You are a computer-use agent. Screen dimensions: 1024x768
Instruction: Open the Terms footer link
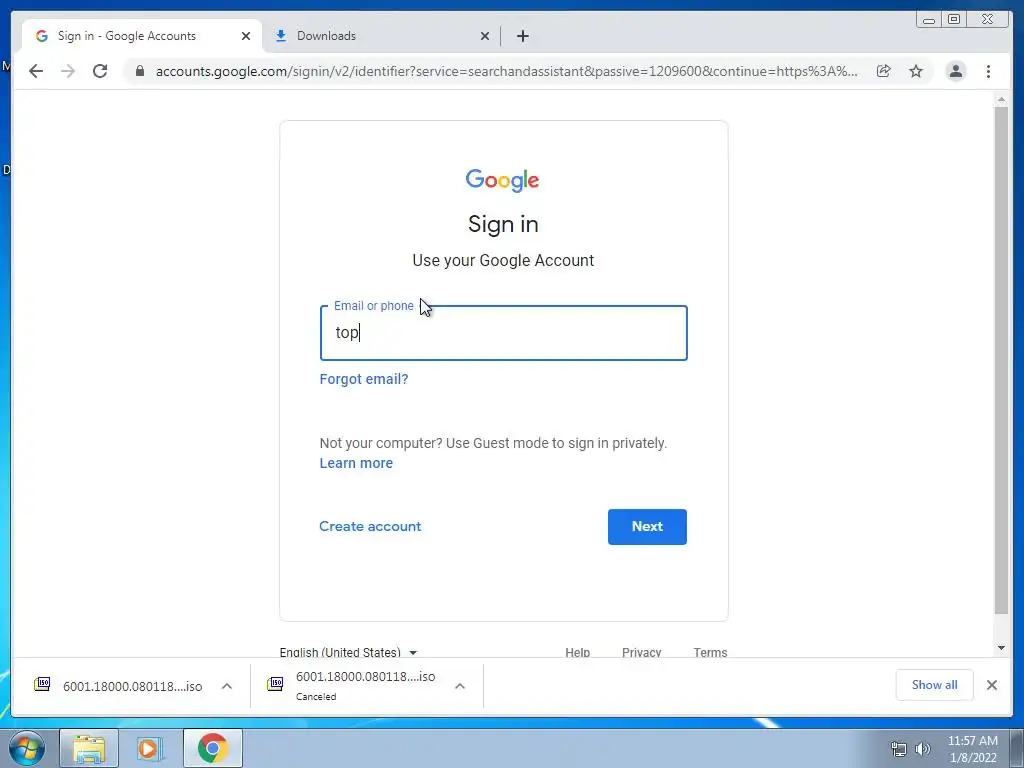point(710,652)
